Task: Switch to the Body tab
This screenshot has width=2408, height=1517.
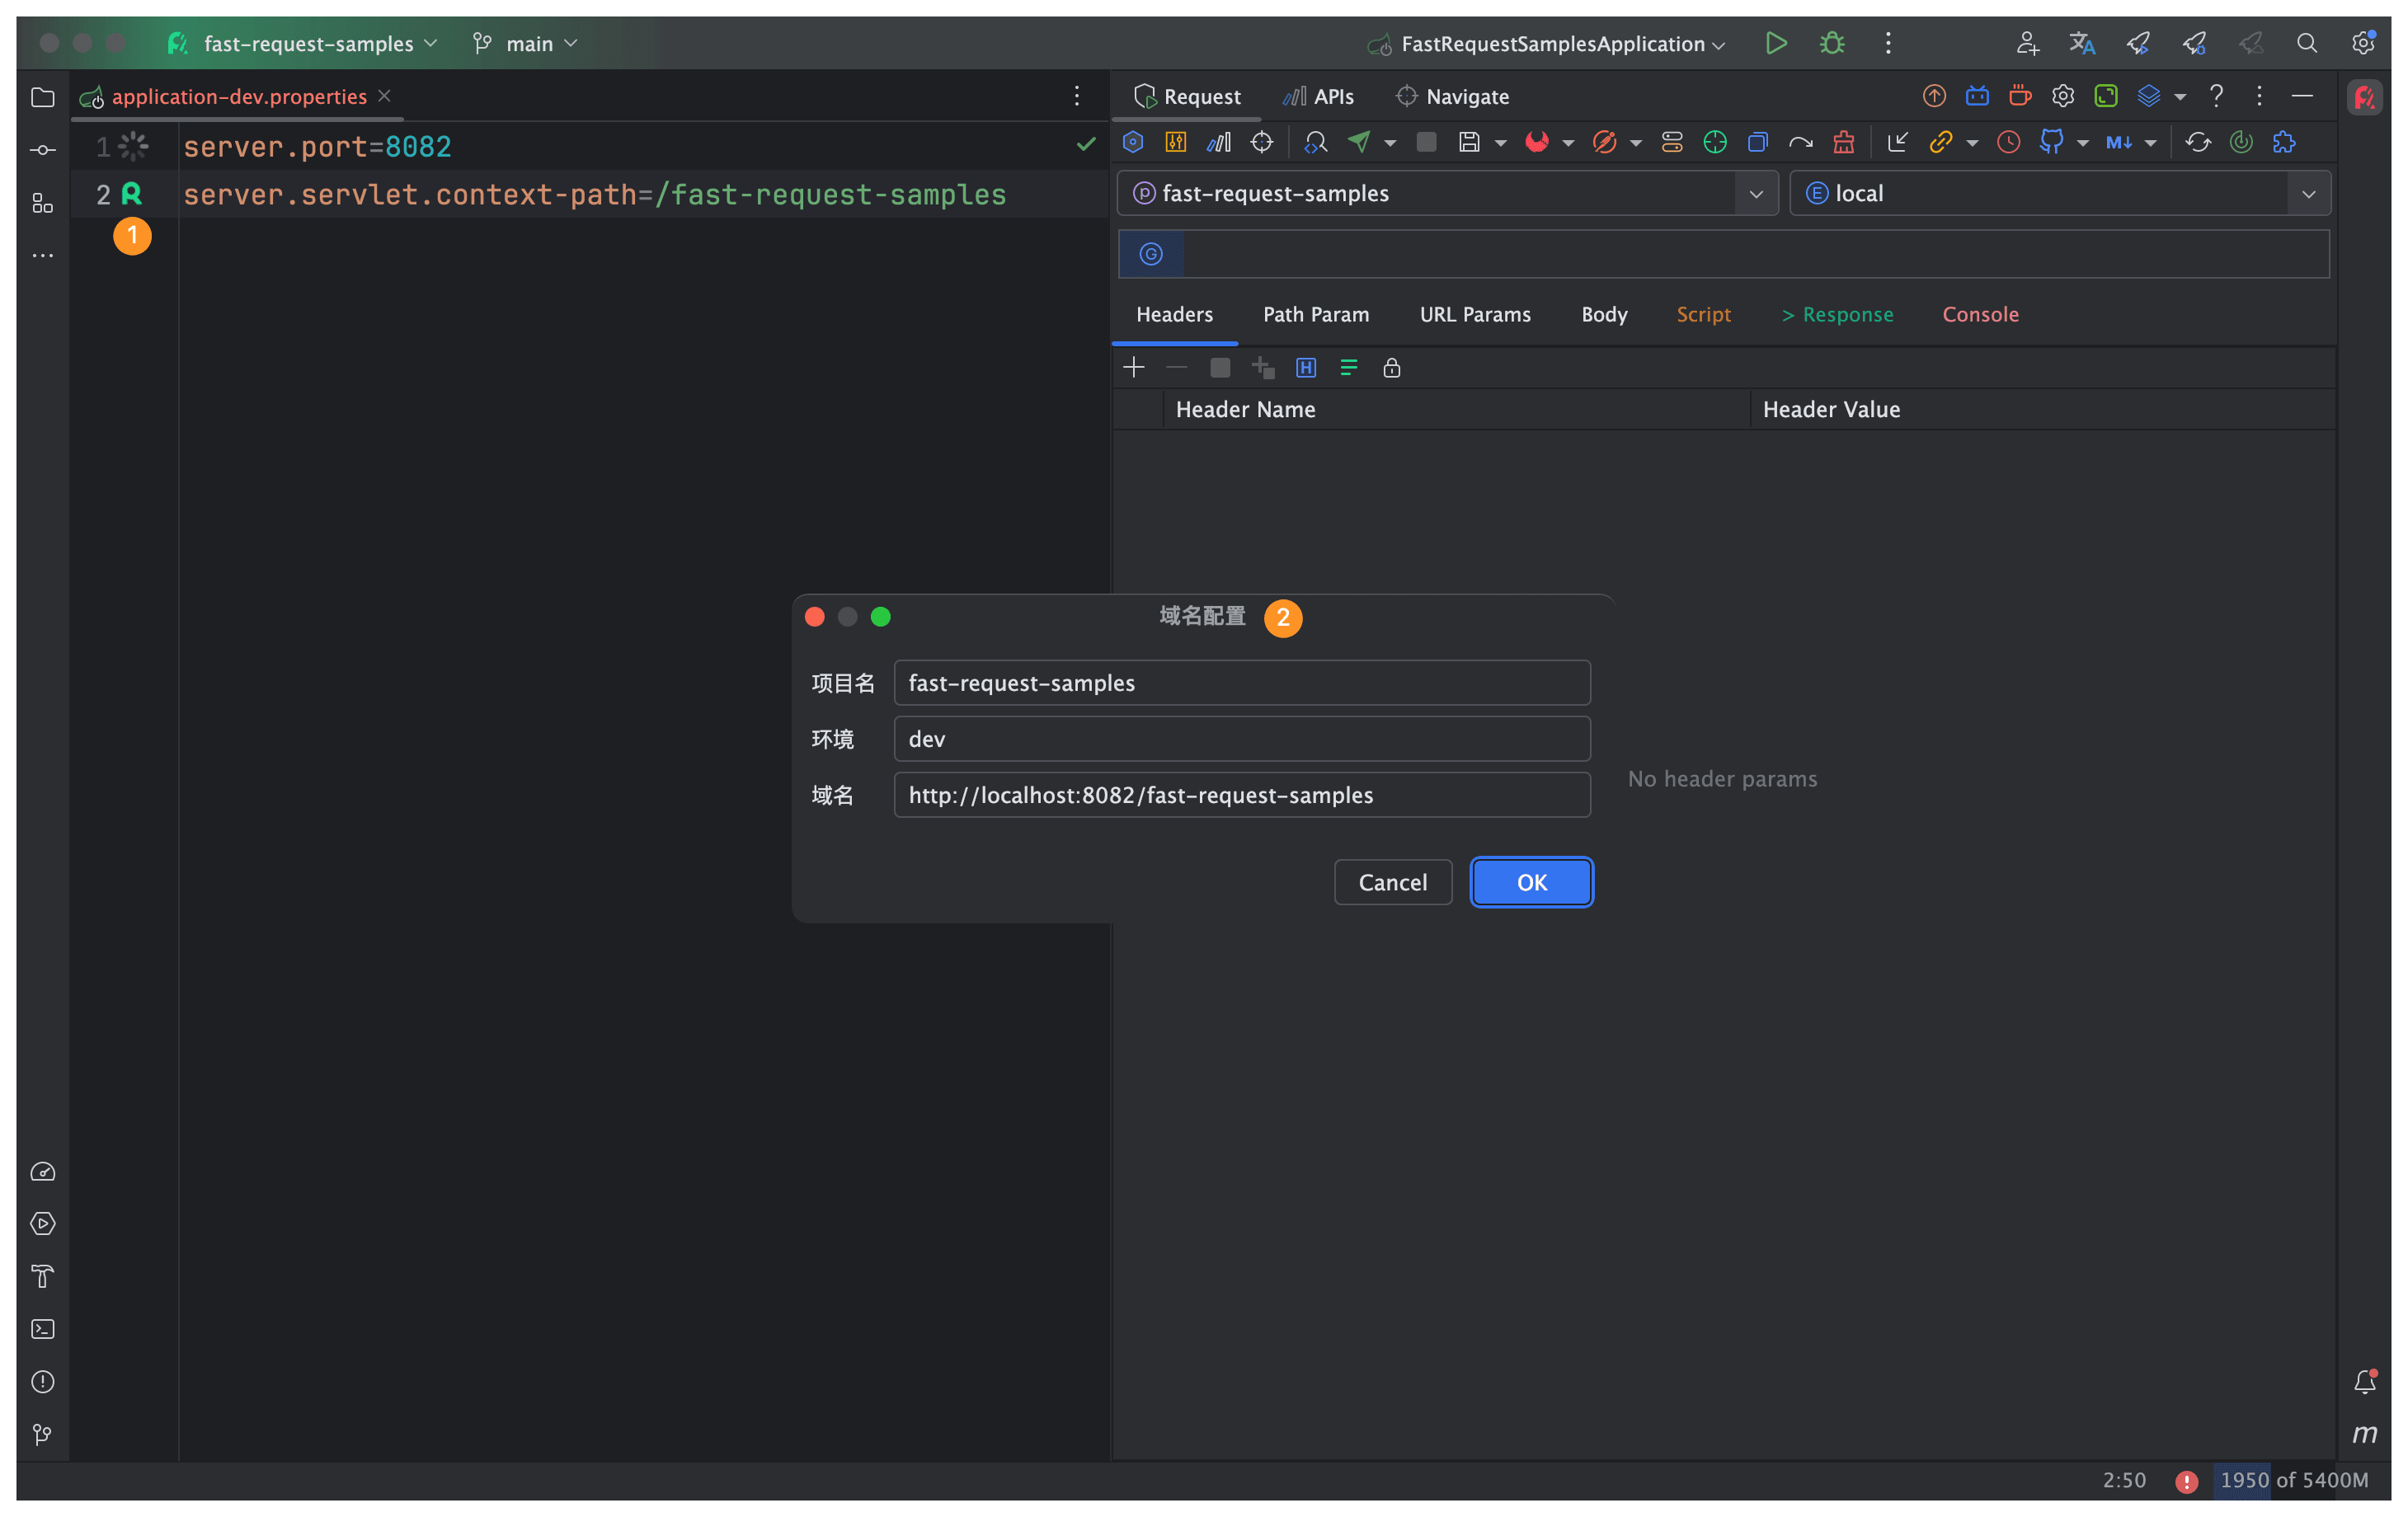Action: click(x=1604, y=314)
